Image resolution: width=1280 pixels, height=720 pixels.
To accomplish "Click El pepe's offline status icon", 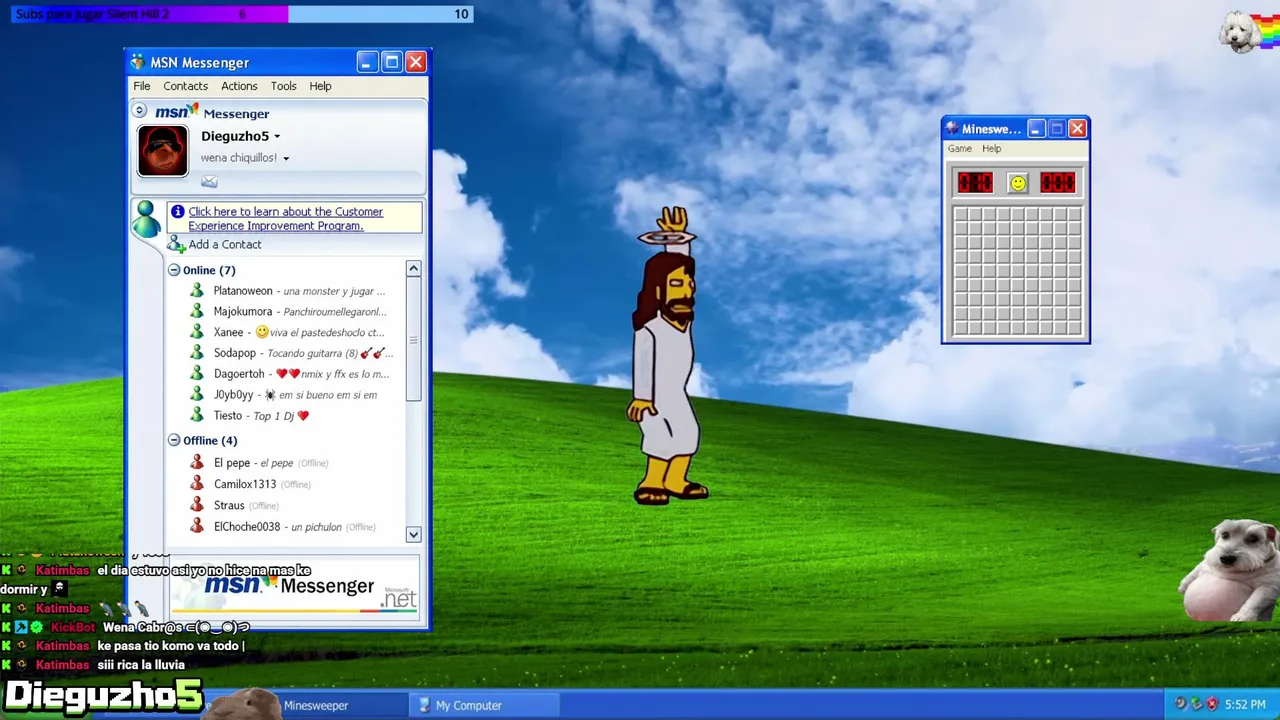I will pyautogui.click(x=197, y=463).
